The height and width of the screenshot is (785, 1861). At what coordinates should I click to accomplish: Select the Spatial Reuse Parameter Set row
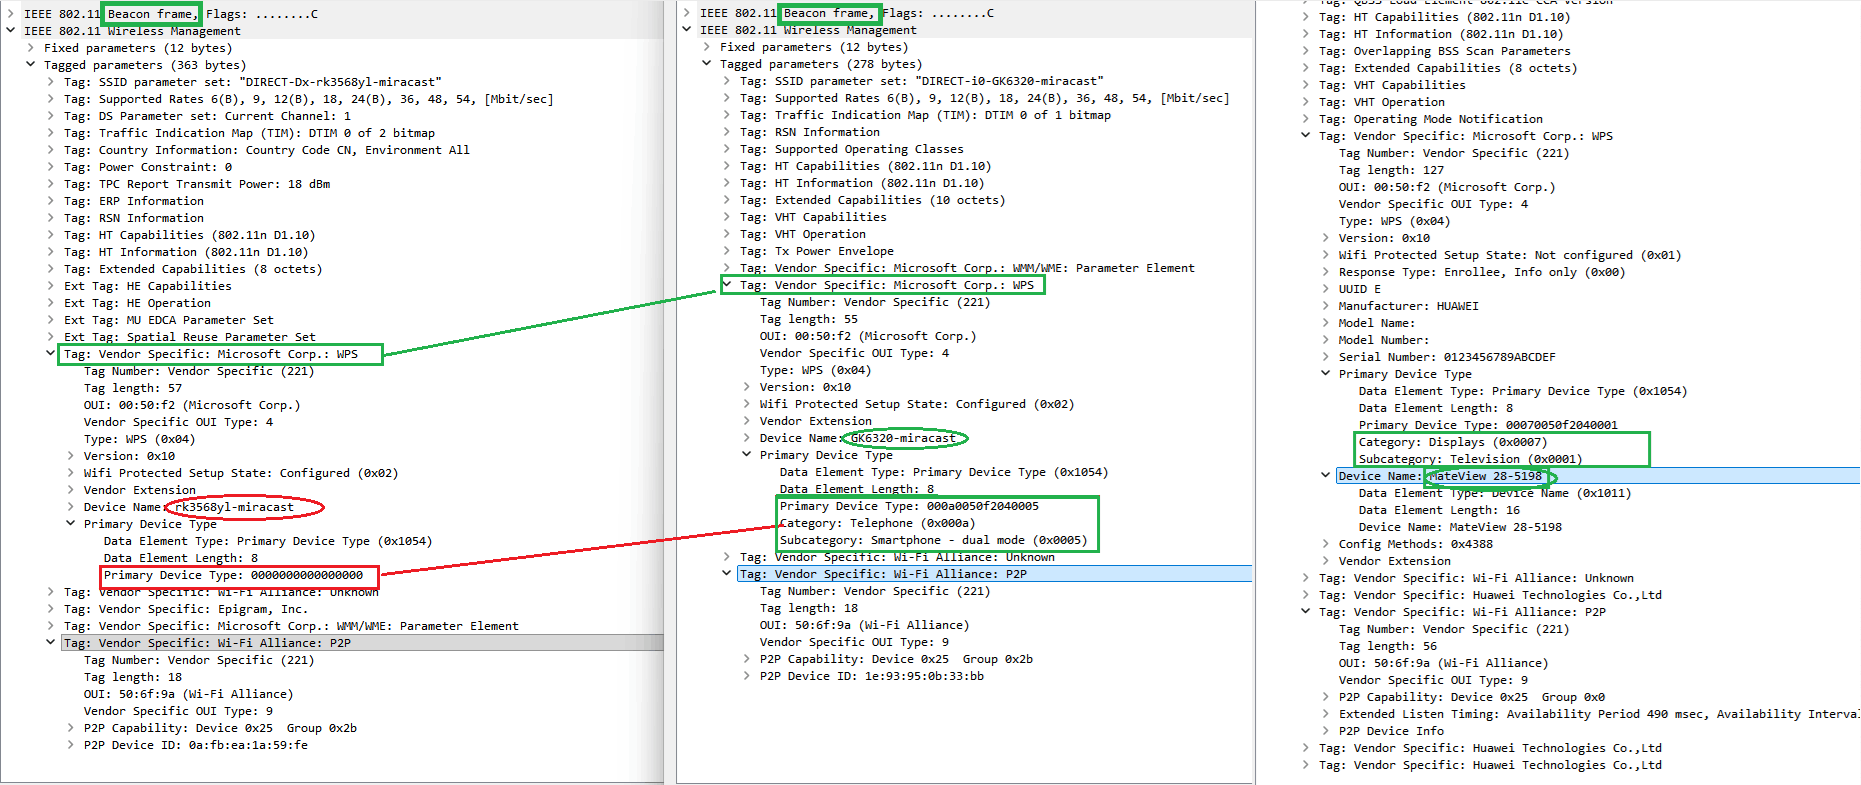coord(190,337)
